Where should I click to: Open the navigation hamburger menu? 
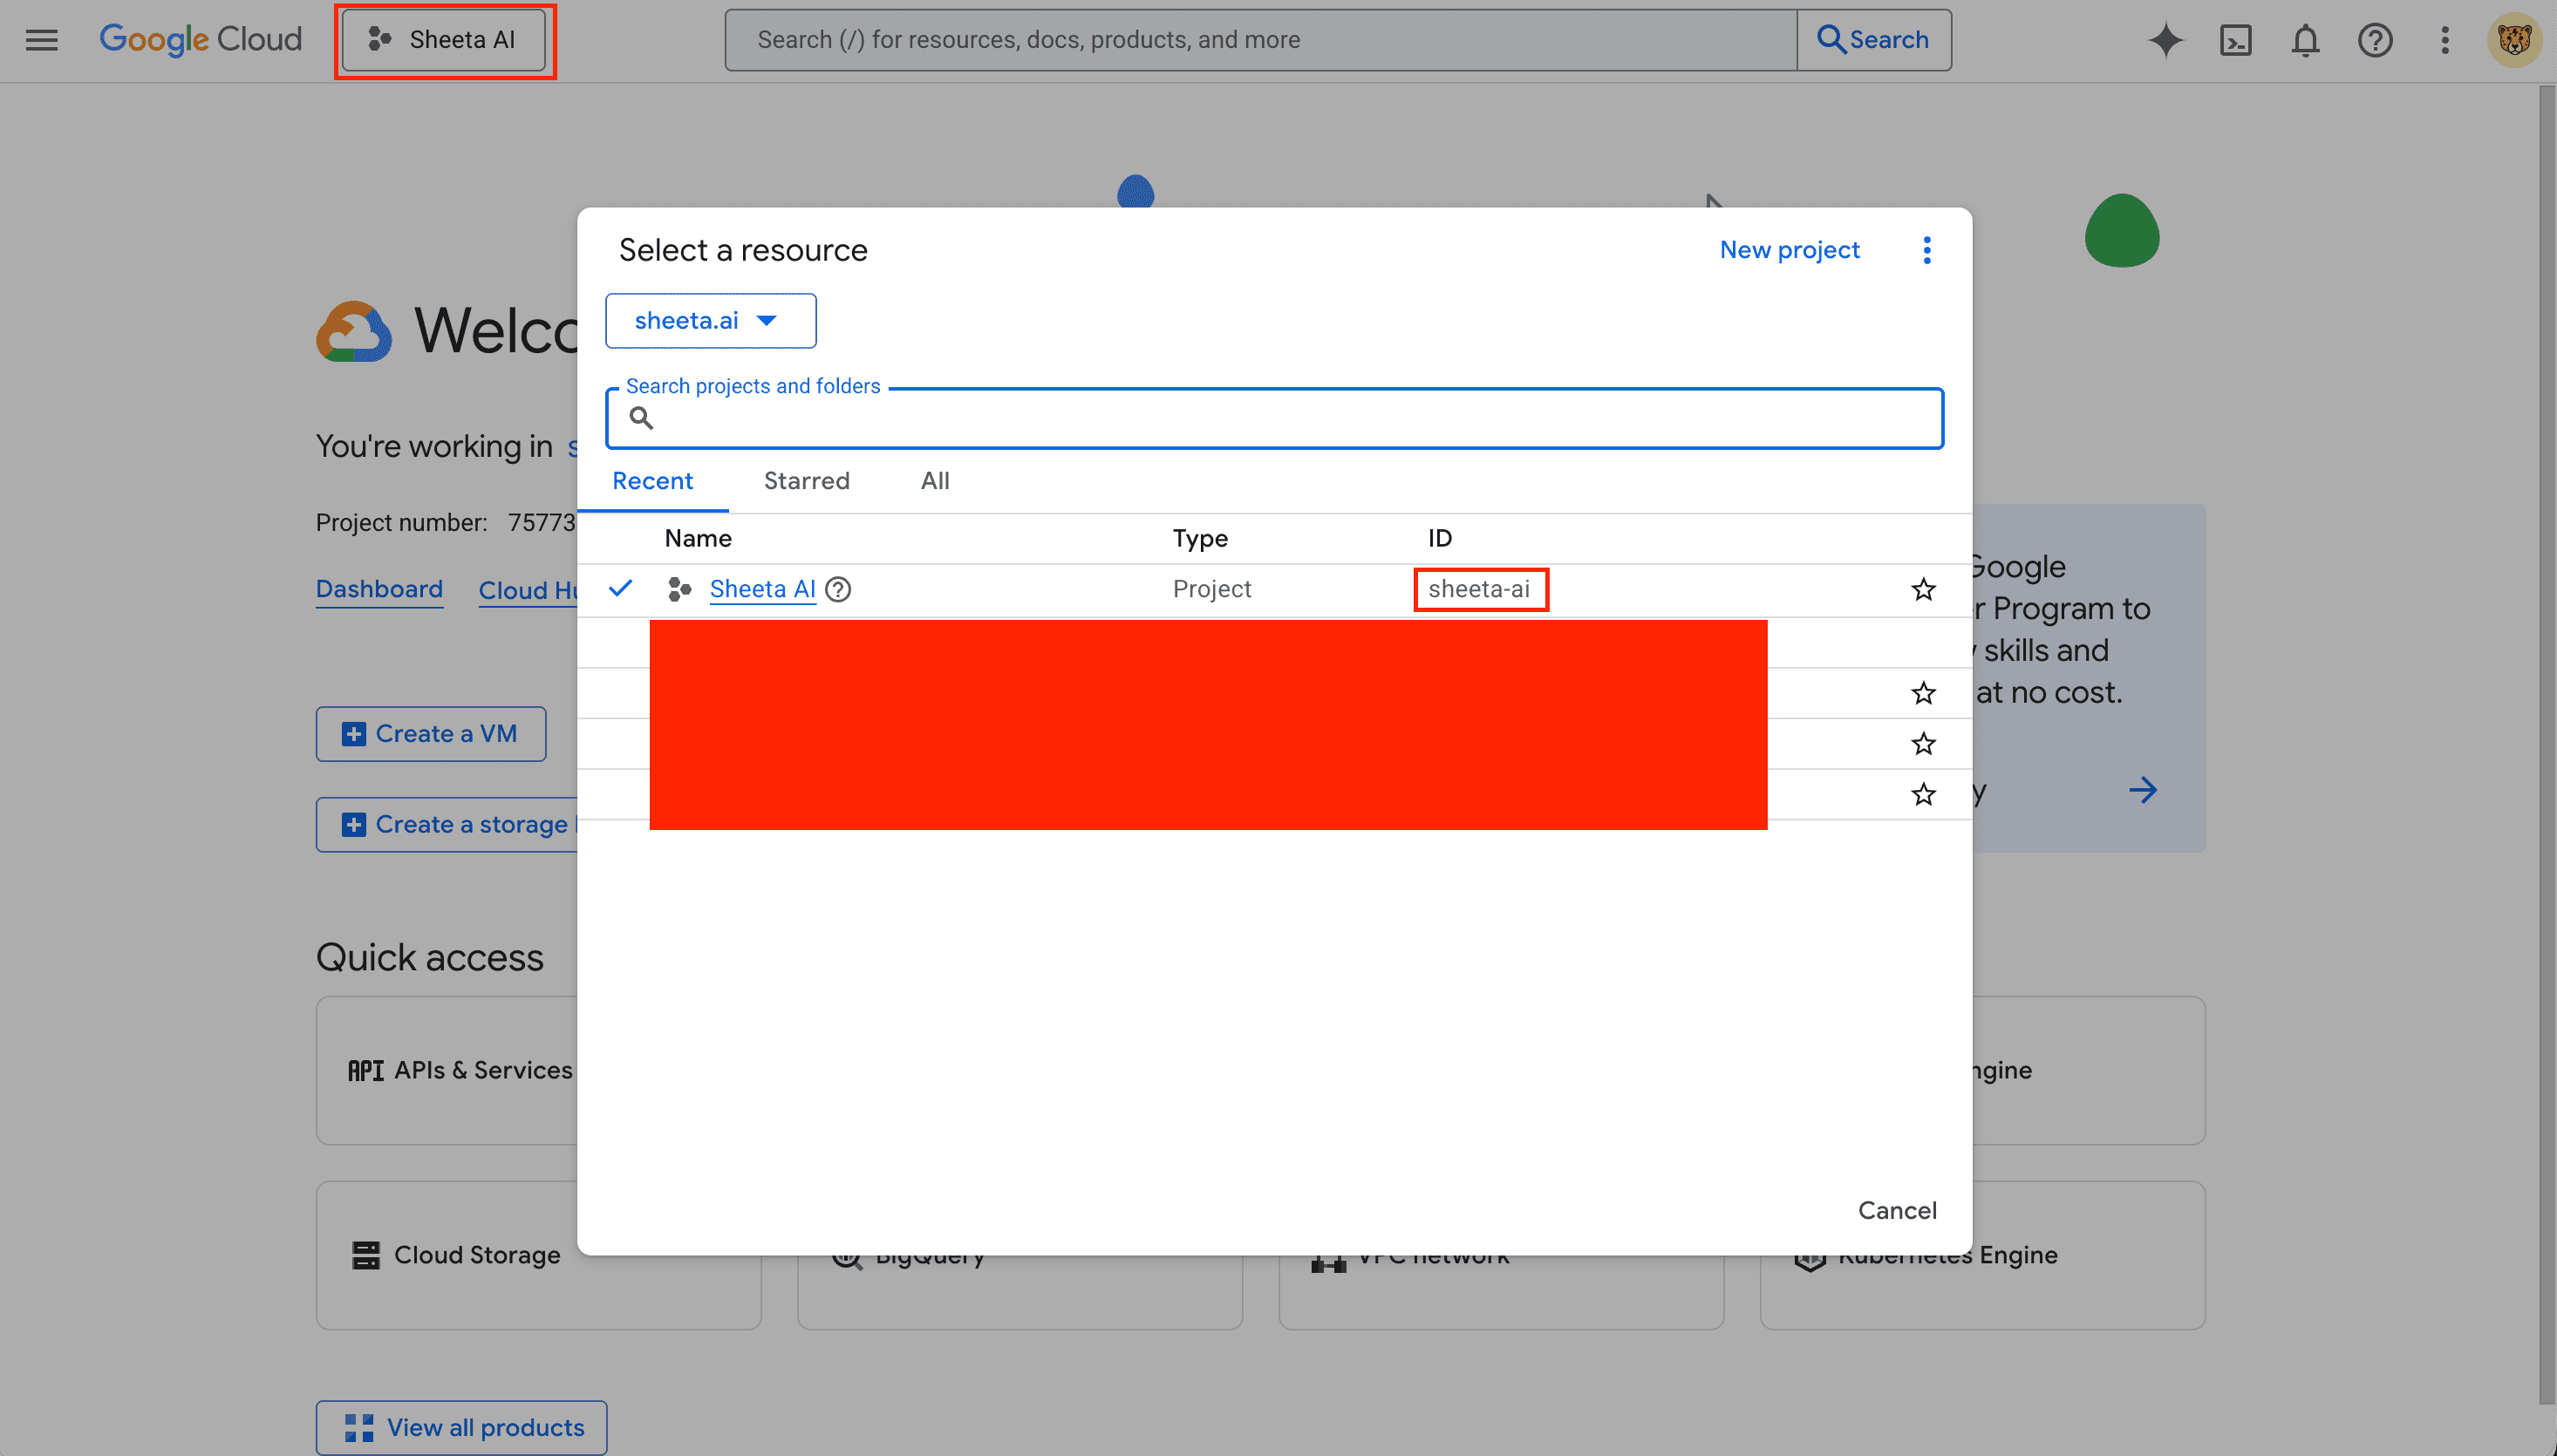point(42,39)
